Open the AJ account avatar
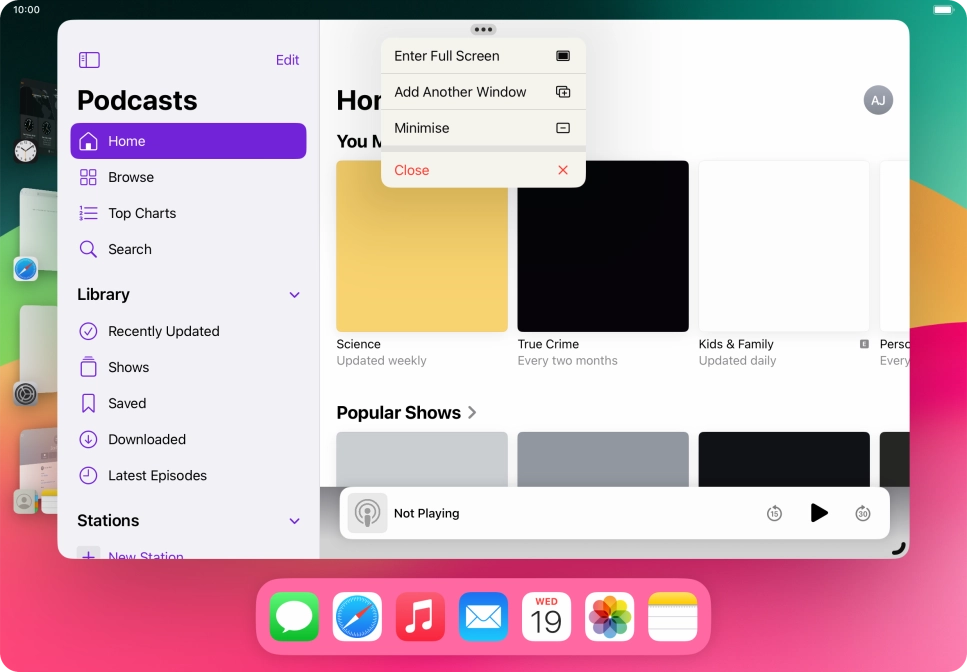Screen dimensions: 967x672 pyautogui.click(x=878, y=100)
